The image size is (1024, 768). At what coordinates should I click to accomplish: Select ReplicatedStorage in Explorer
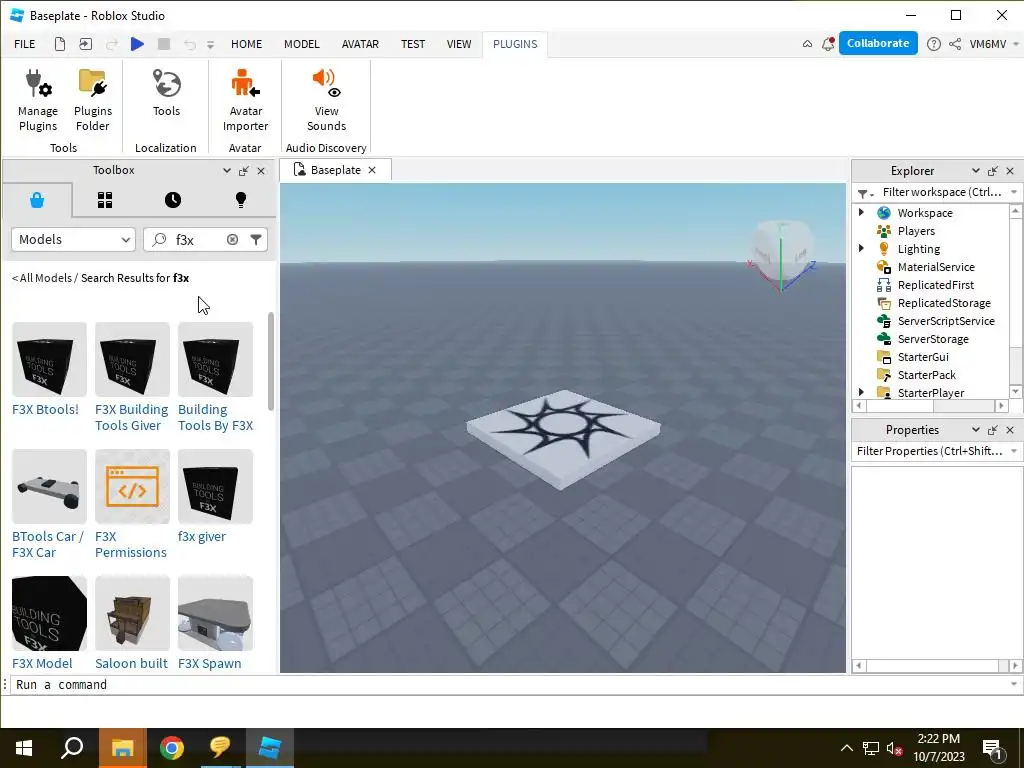pyautogui.click(x=944, y=303)
